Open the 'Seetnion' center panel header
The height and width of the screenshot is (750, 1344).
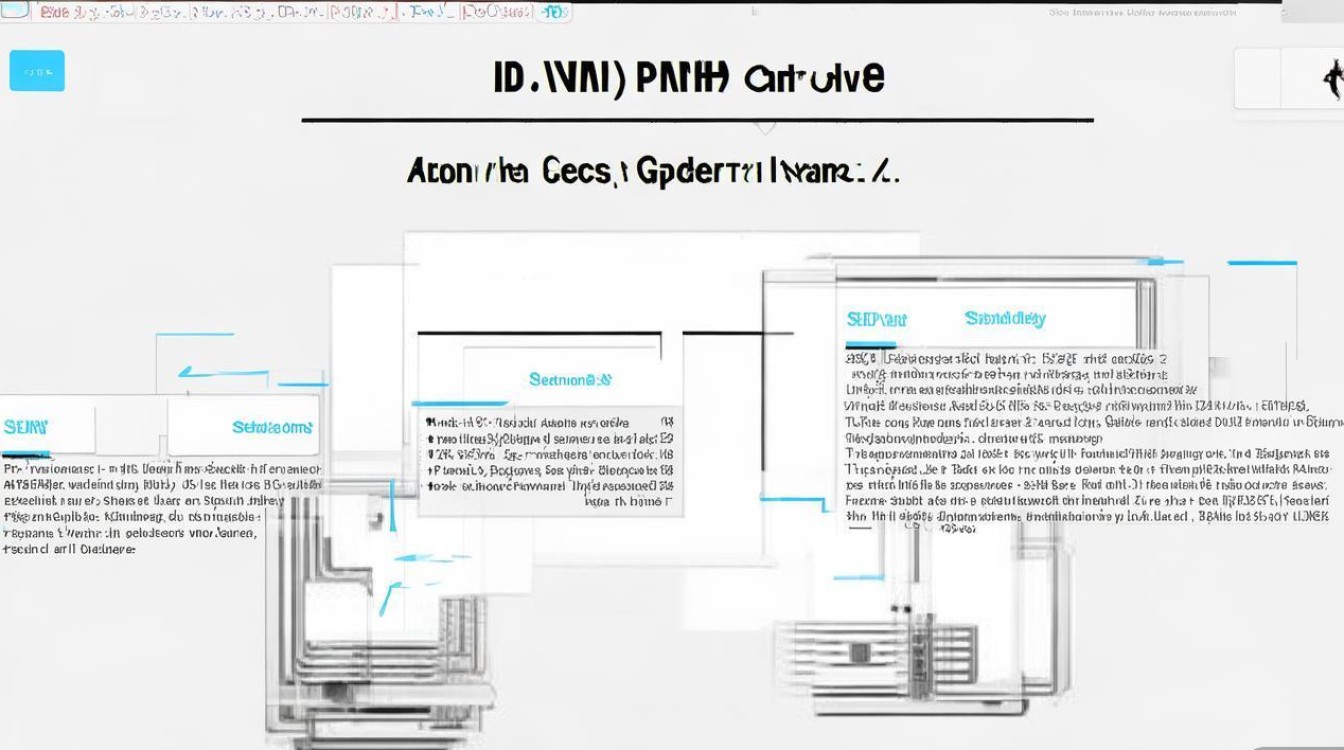pyautogui.click(x=569, y=380)
